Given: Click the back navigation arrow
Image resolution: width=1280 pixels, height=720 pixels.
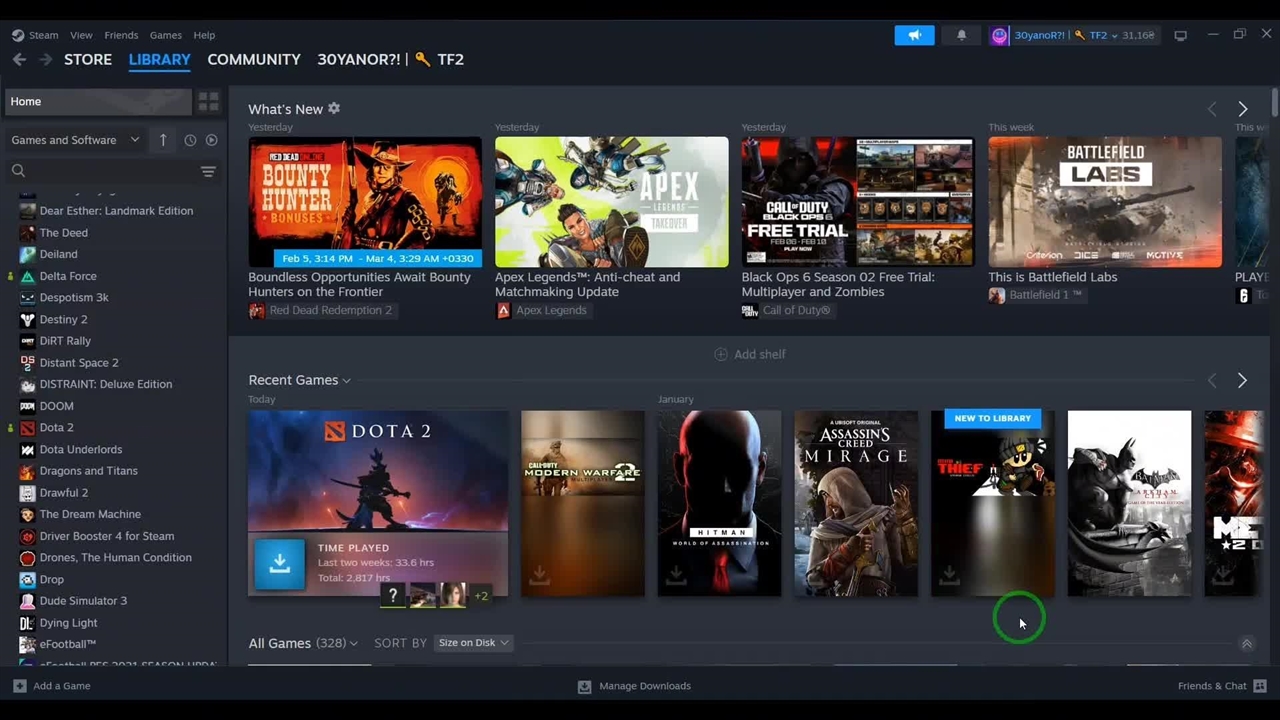Looking at the screenshot, I should (19, 59).
